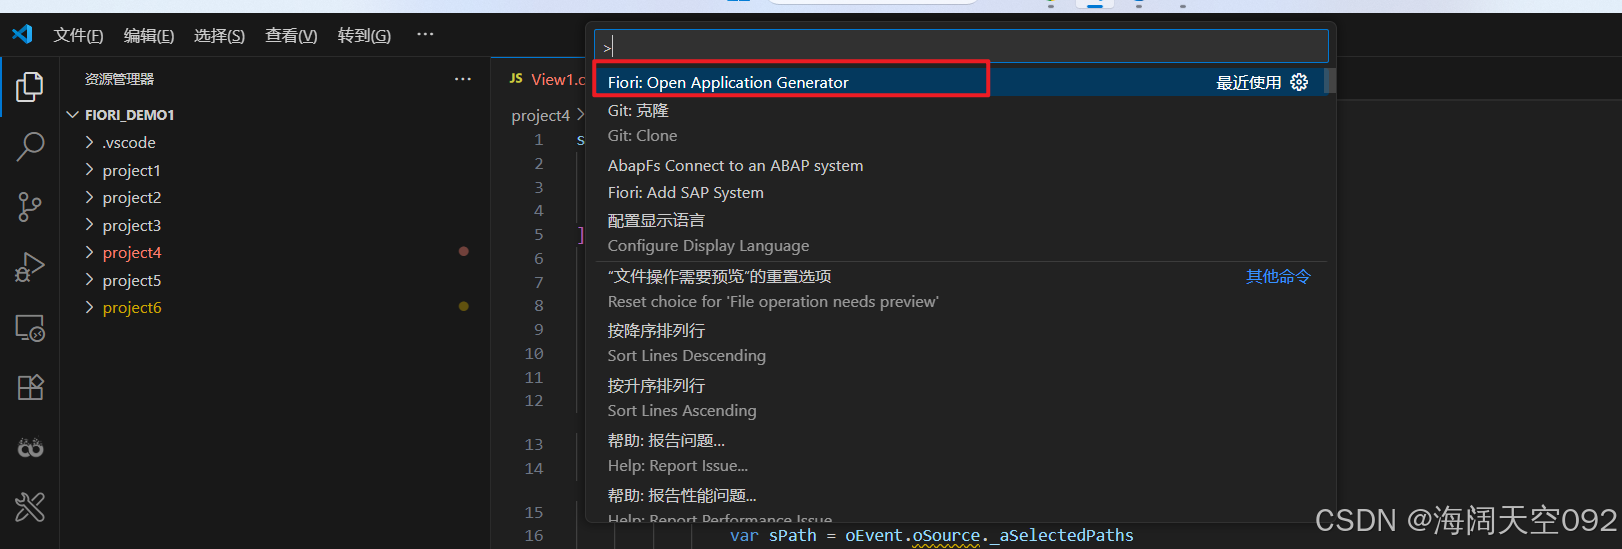Run the 配置显示语言 command
Viewport: 1622px width, 549px height.
coord(959,233)
